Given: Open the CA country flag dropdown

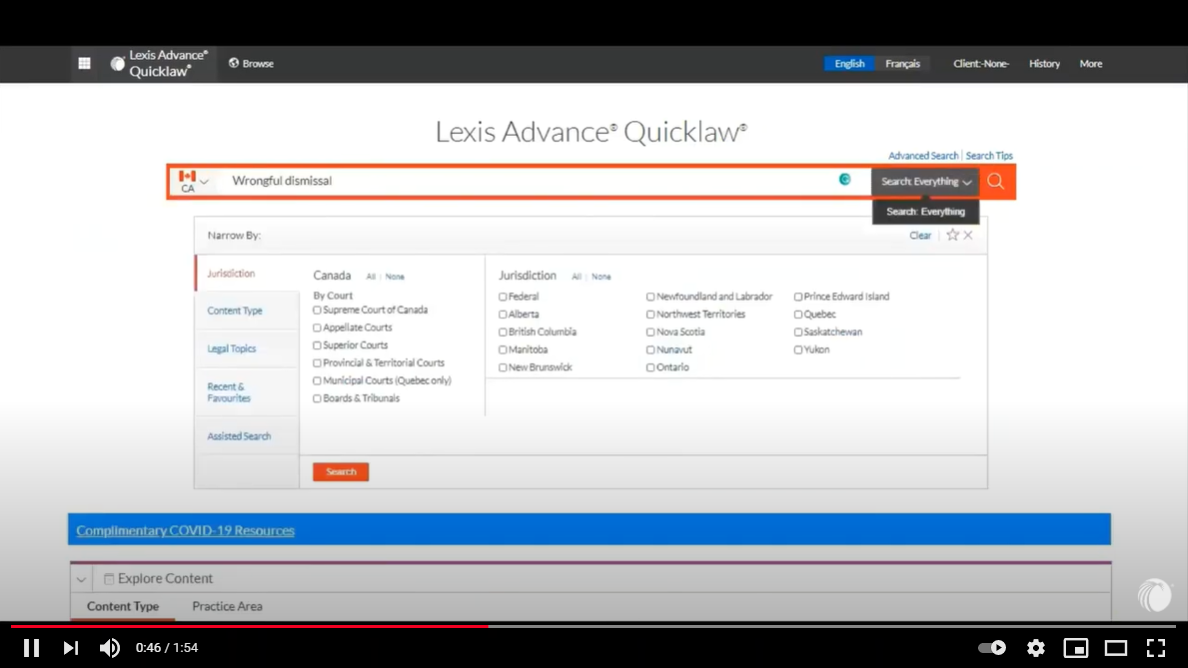Looking at the screenshot, I should [192, 181].
